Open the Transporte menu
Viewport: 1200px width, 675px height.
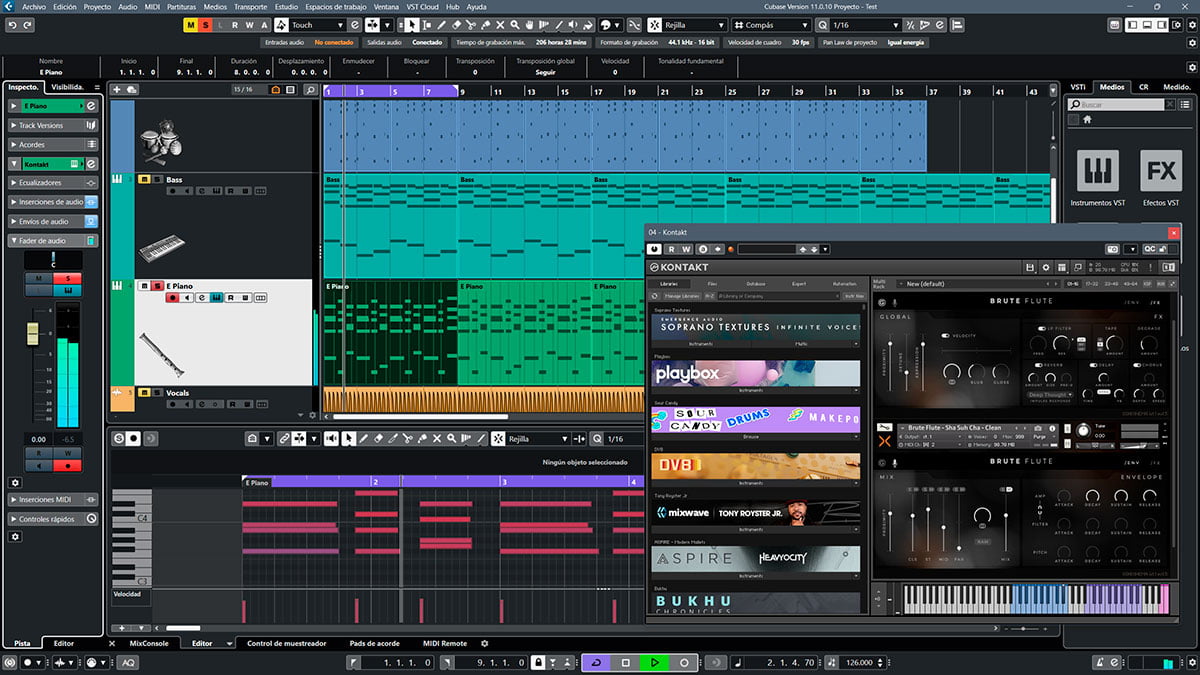250,6
